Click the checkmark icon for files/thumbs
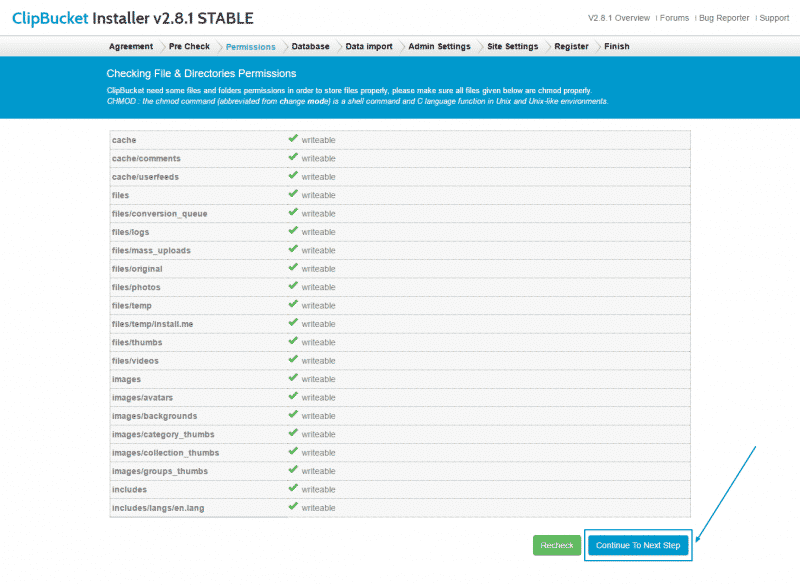Screen dimensions: 800x585 [x=293, y=342]
